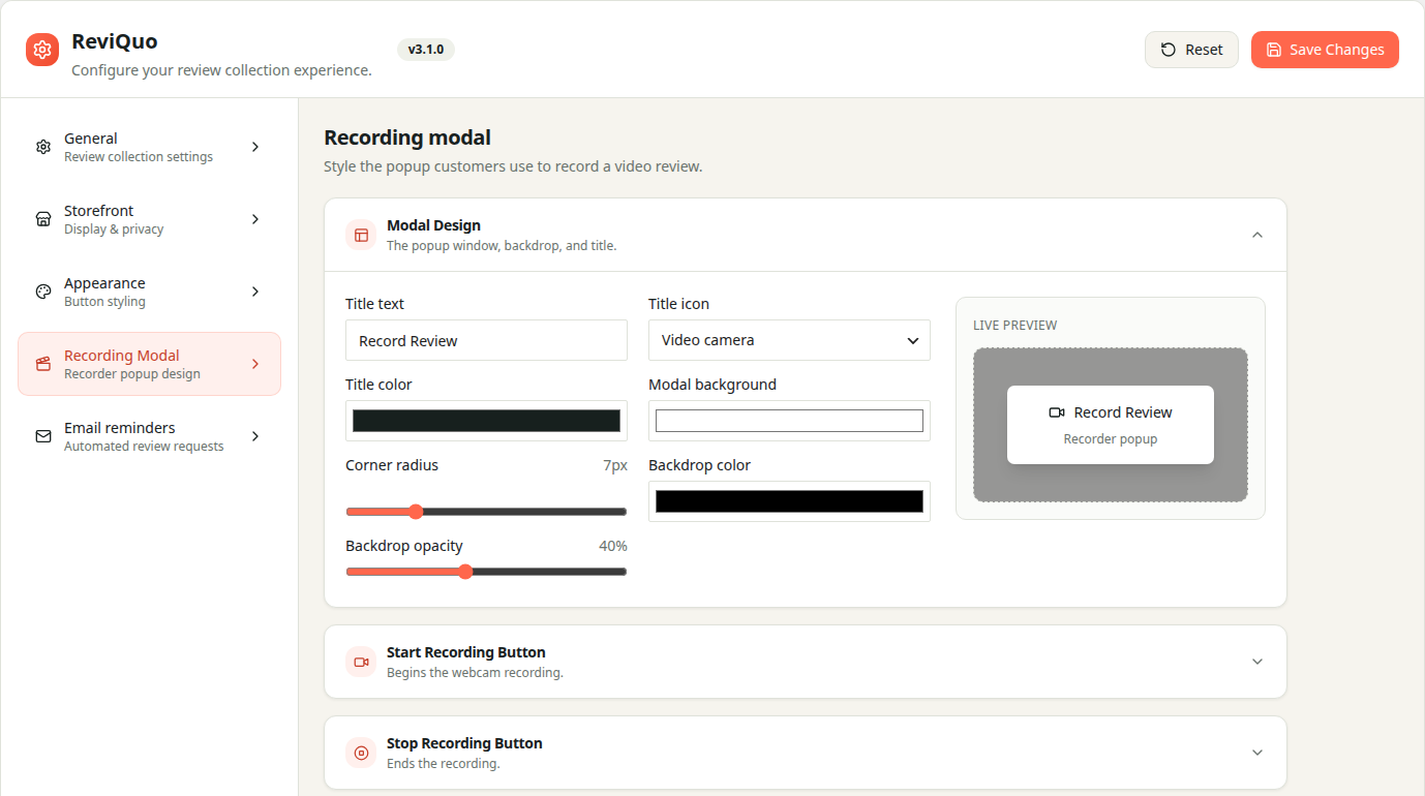The width and height of the screenshot is (1425, 796).
Task: Click the chevron next to Storefront
Action: pyautogui.click(x=255, y=219)
